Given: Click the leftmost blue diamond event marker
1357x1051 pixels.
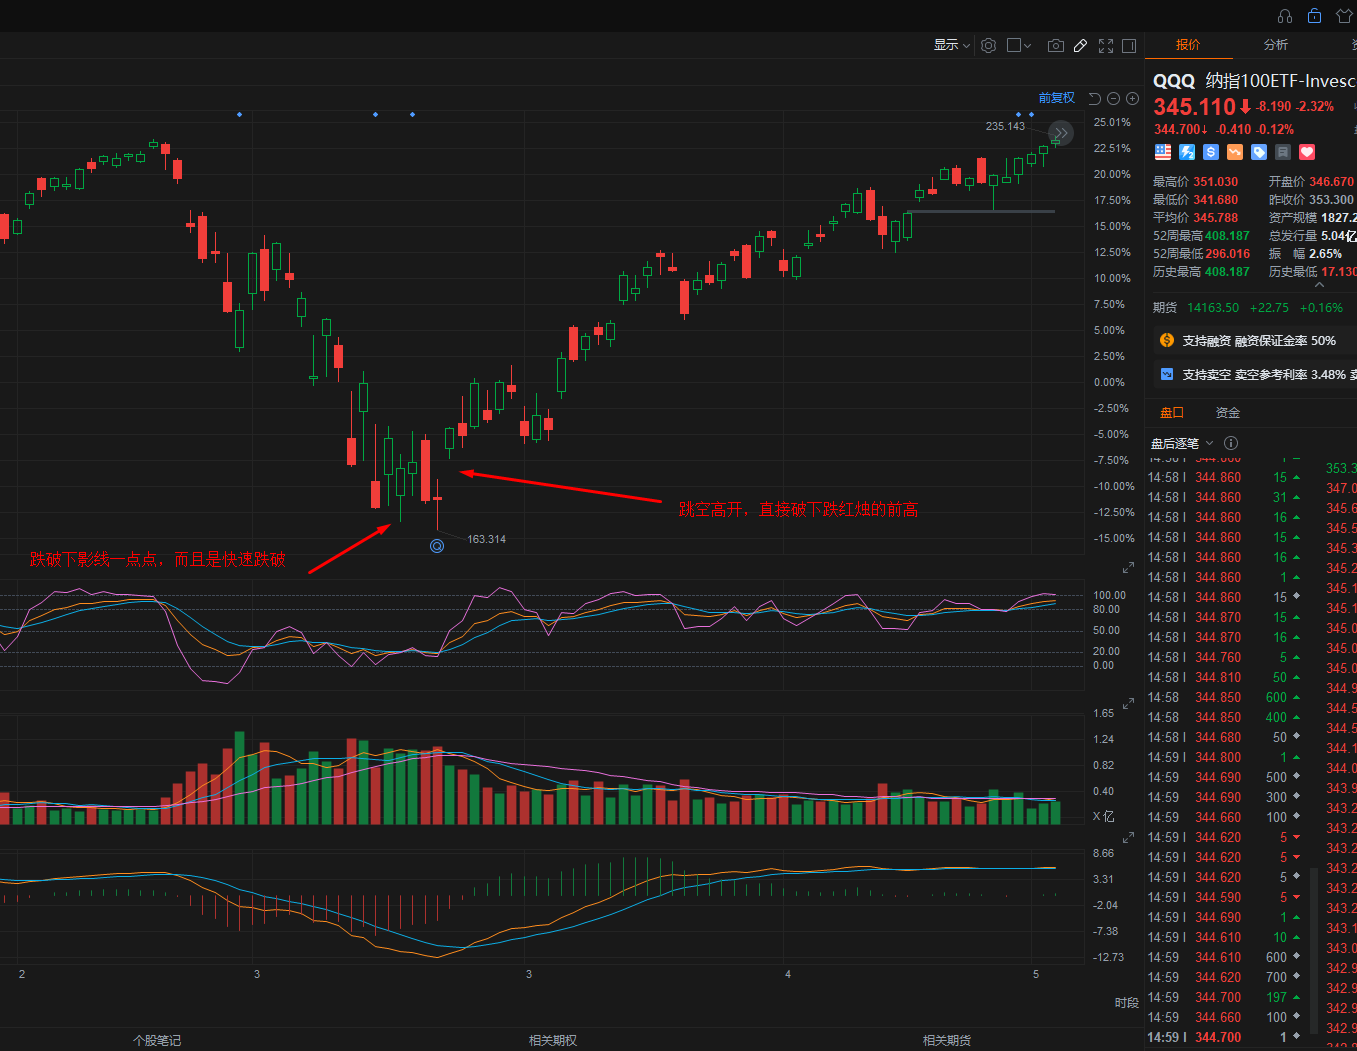Looking at the screenshot, I should click(239, 115).
